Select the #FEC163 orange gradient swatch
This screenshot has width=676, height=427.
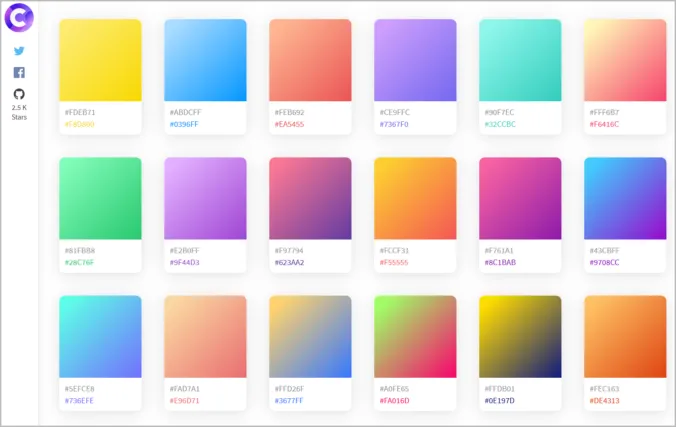[625, 336]
